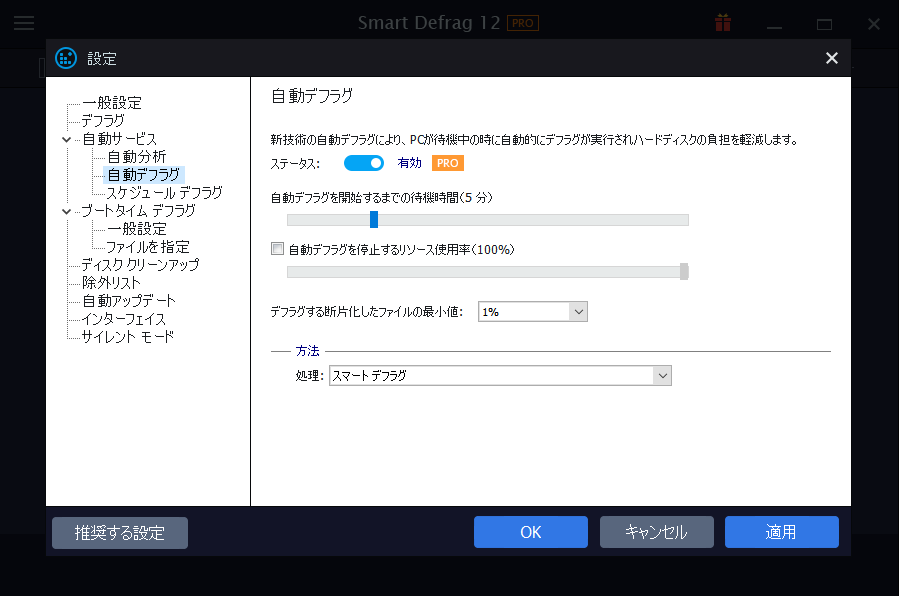Click the orange PRO badge beside 有効
This screenshot has height=596, width=899.
pos(448,163)
